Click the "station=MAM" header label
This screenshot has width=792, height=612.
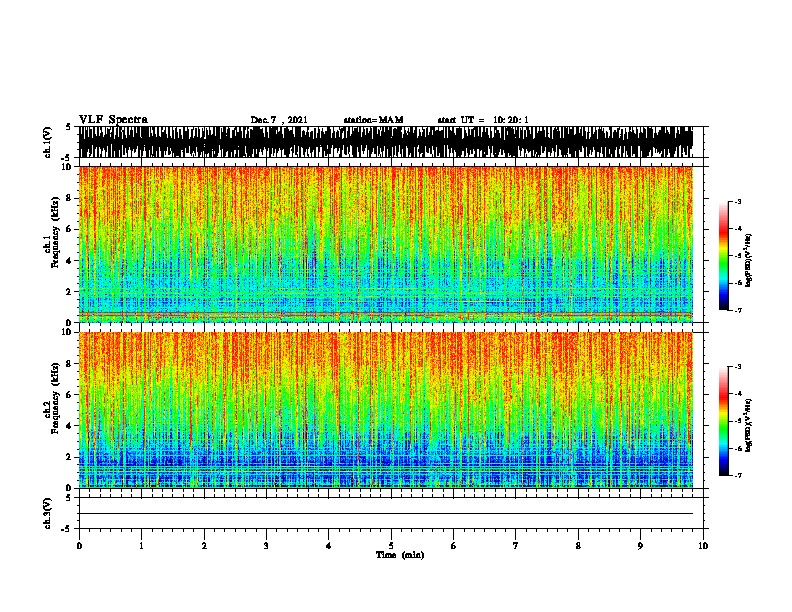tap(373, 120)
